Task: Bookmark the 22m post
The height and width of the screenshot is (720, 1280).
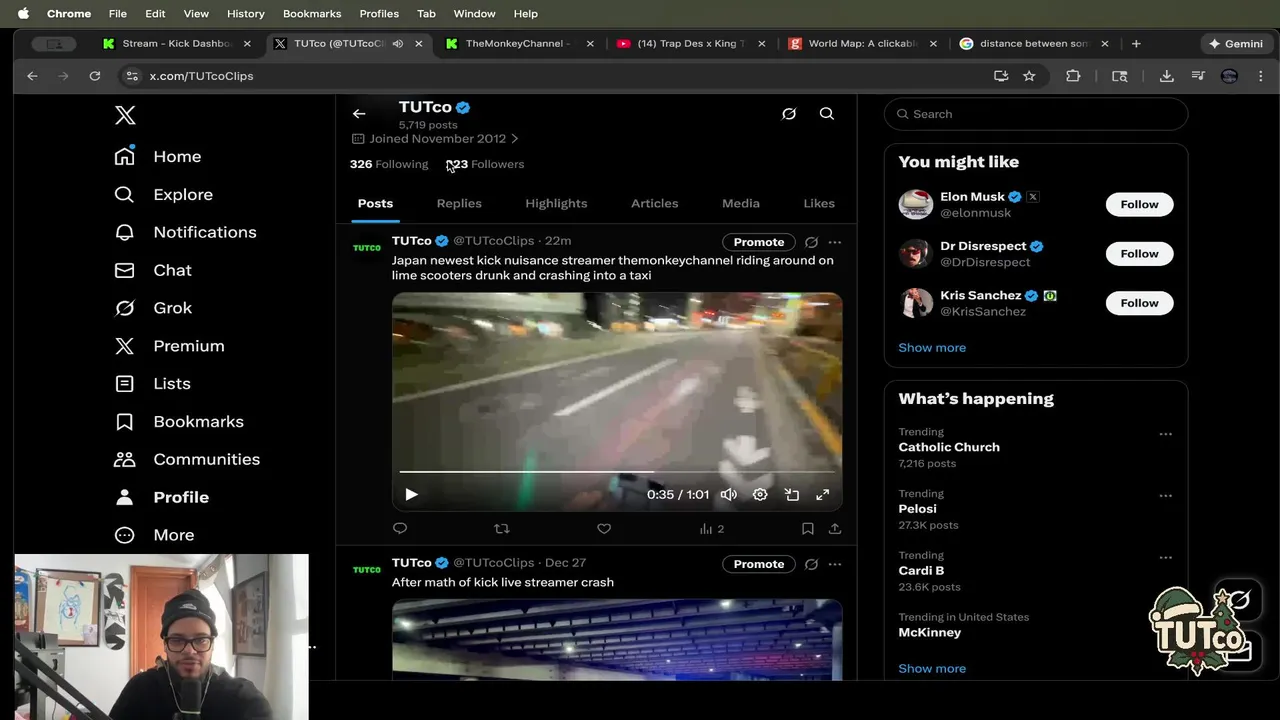Action: coord(807,528)
